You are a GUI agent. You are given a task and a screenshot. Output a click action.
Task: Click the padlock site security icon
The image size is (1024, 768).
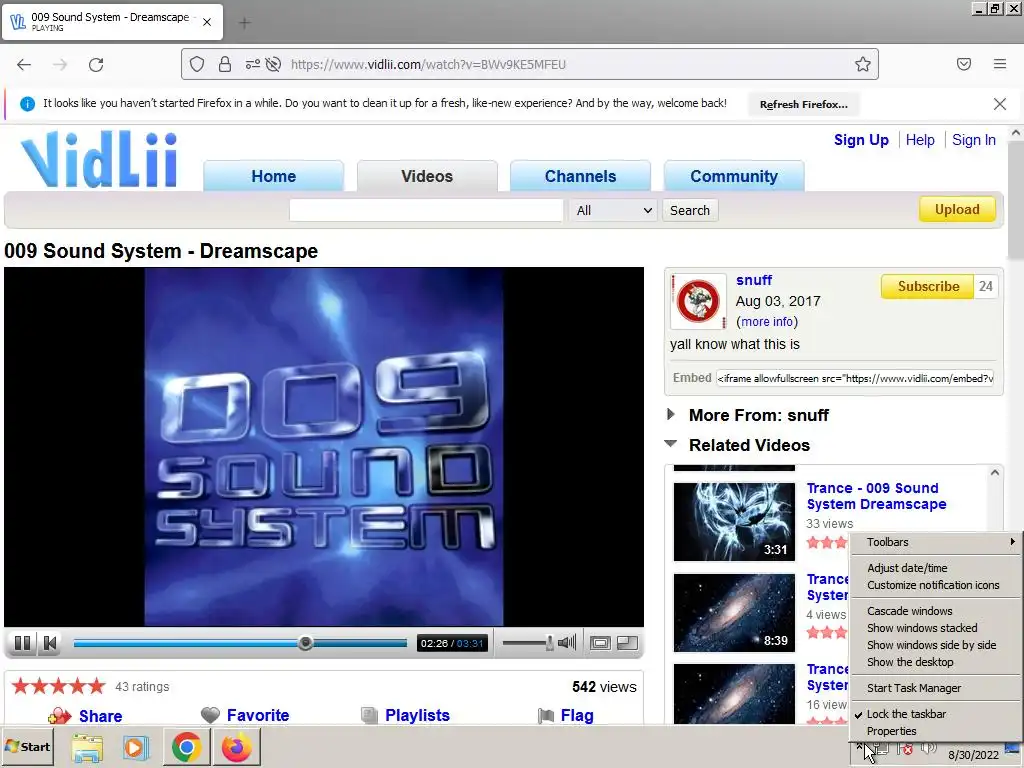[225, 64]
